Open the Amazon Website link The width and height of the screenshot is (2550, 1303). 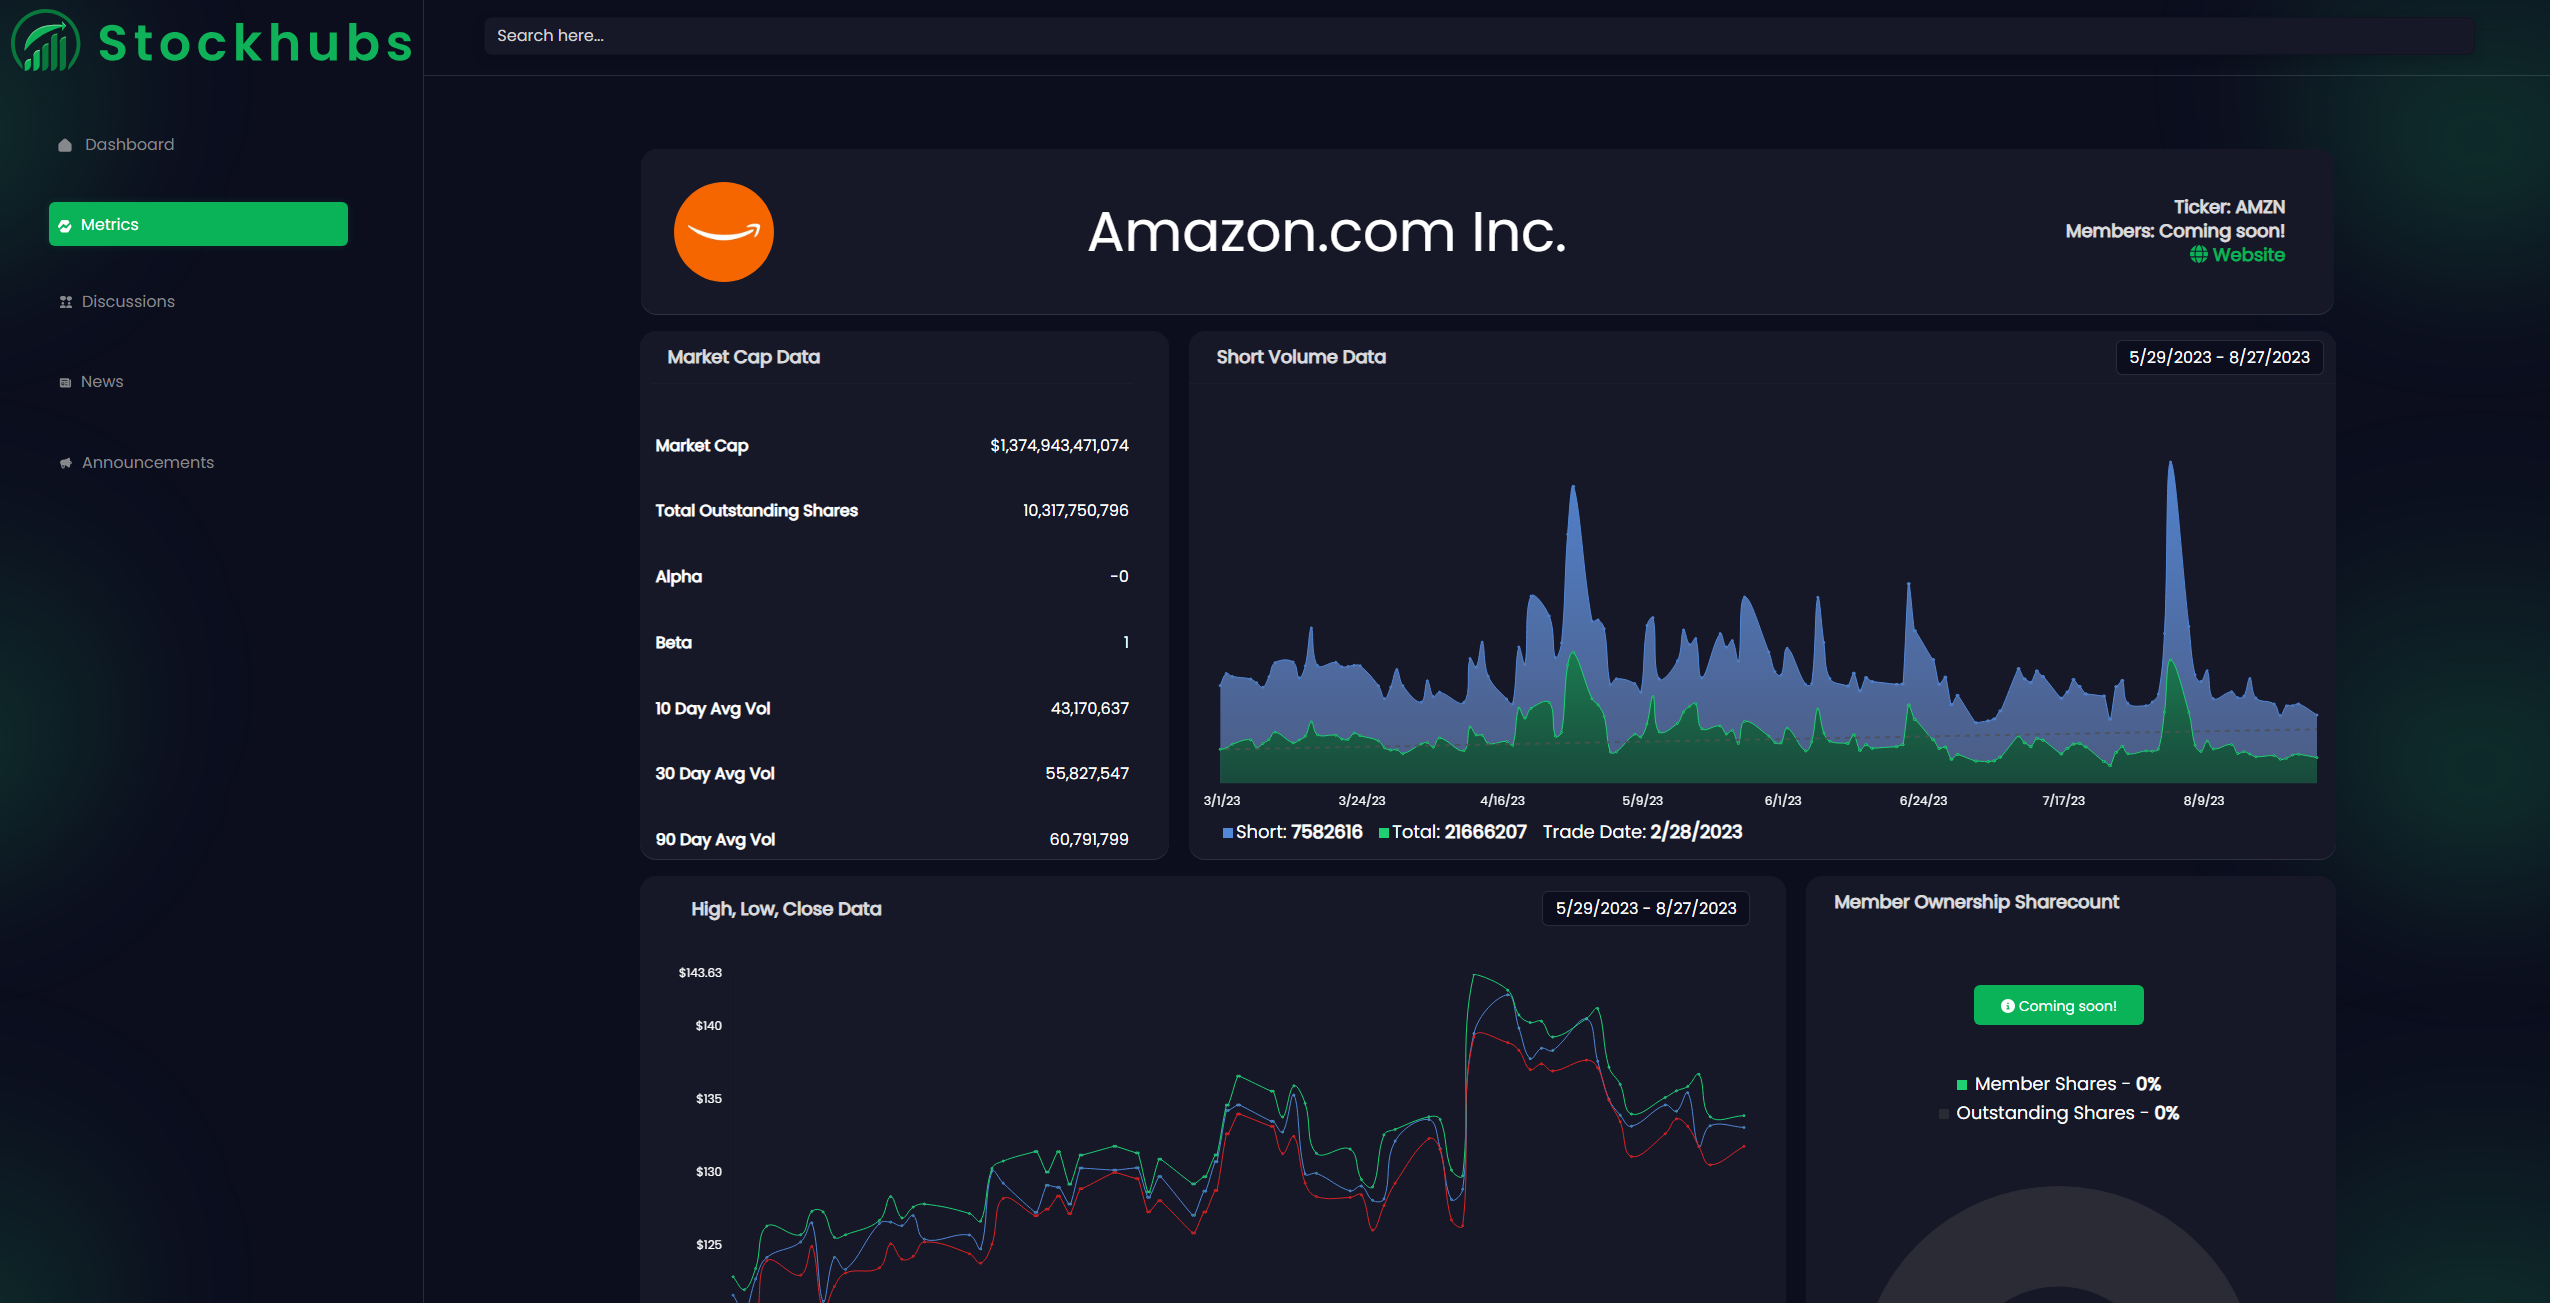point(2238,255)
